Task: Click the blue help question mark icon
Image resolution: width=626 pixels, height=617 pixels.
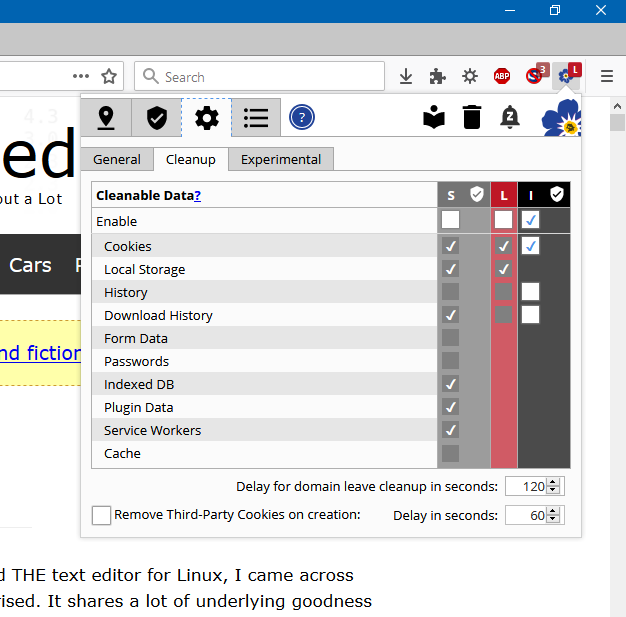Action: tap(302, 118)
